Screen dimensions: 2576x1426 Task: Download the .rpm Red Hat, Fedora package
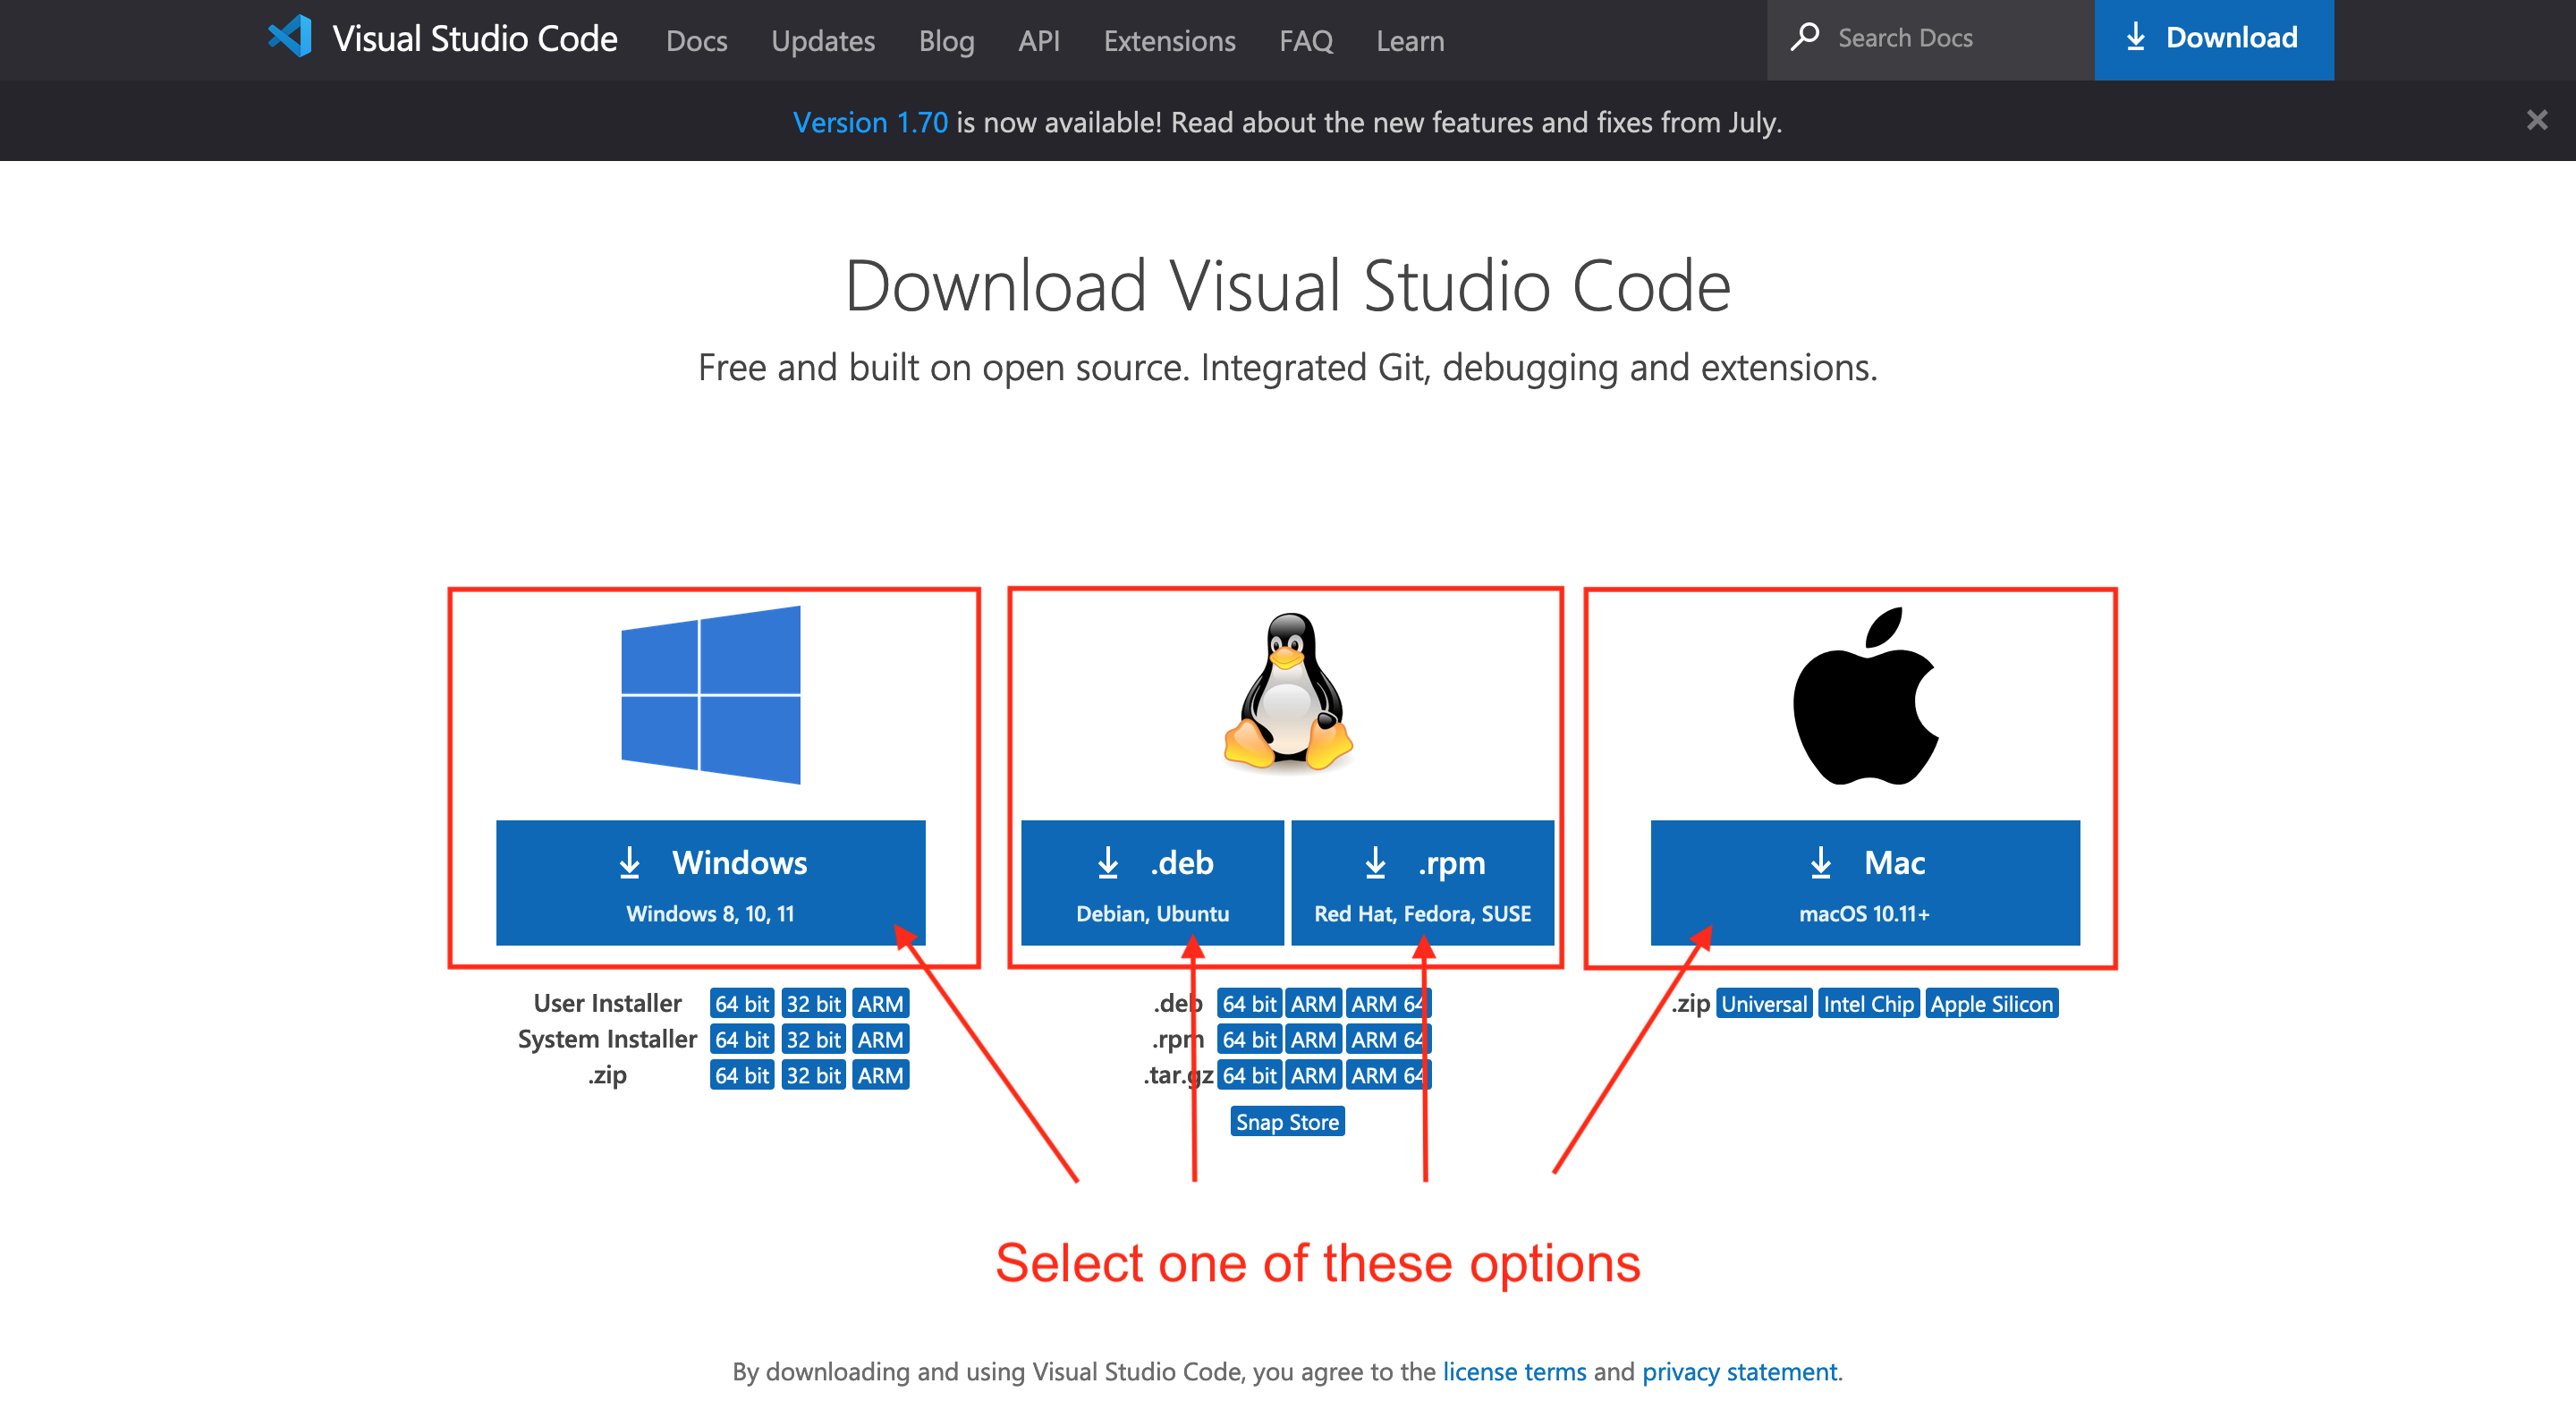point(1422,882)
